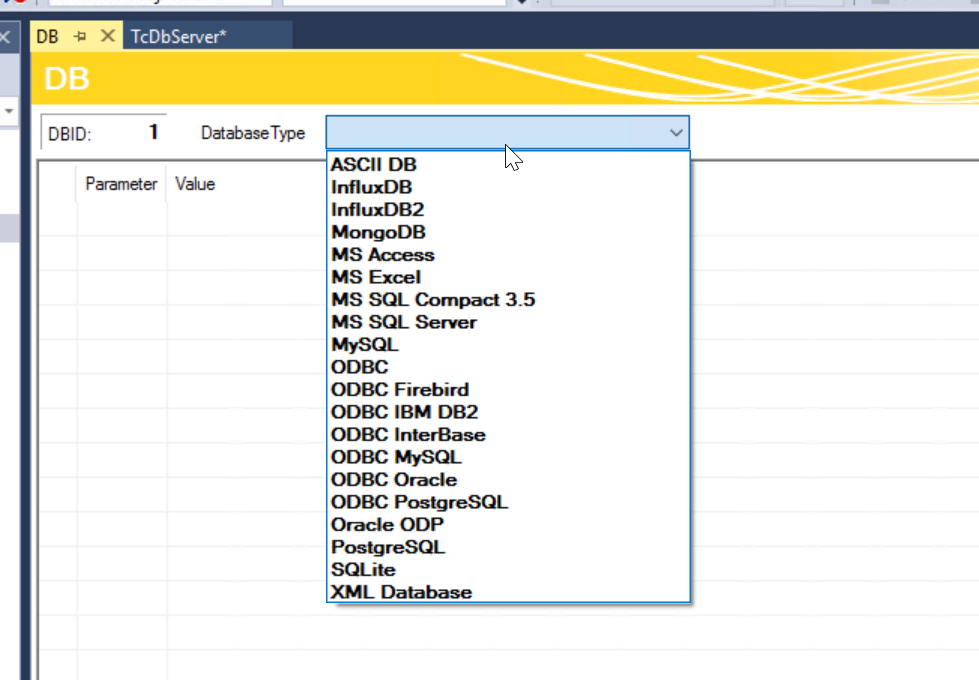
Task: Open the DatabaseType dropdown arrow
Action: coord(676,133)
